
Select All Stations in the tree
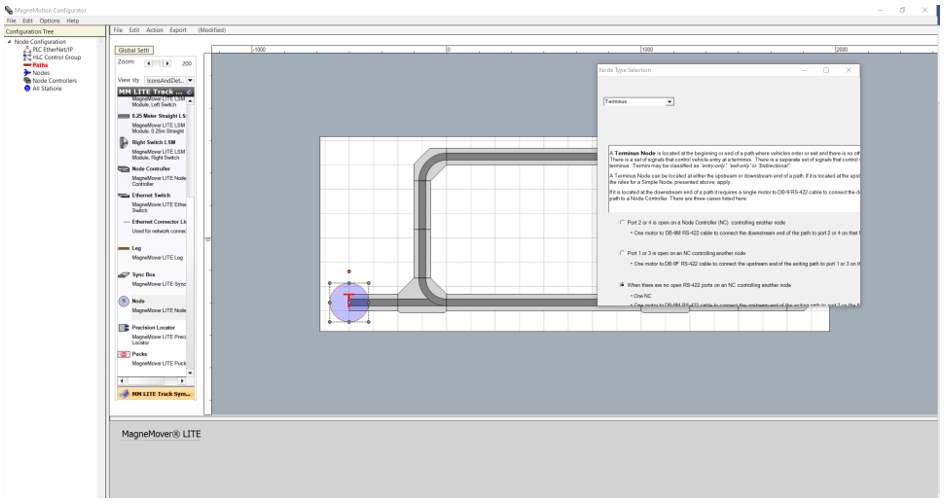pyautogui.click(x=47, y=88)
